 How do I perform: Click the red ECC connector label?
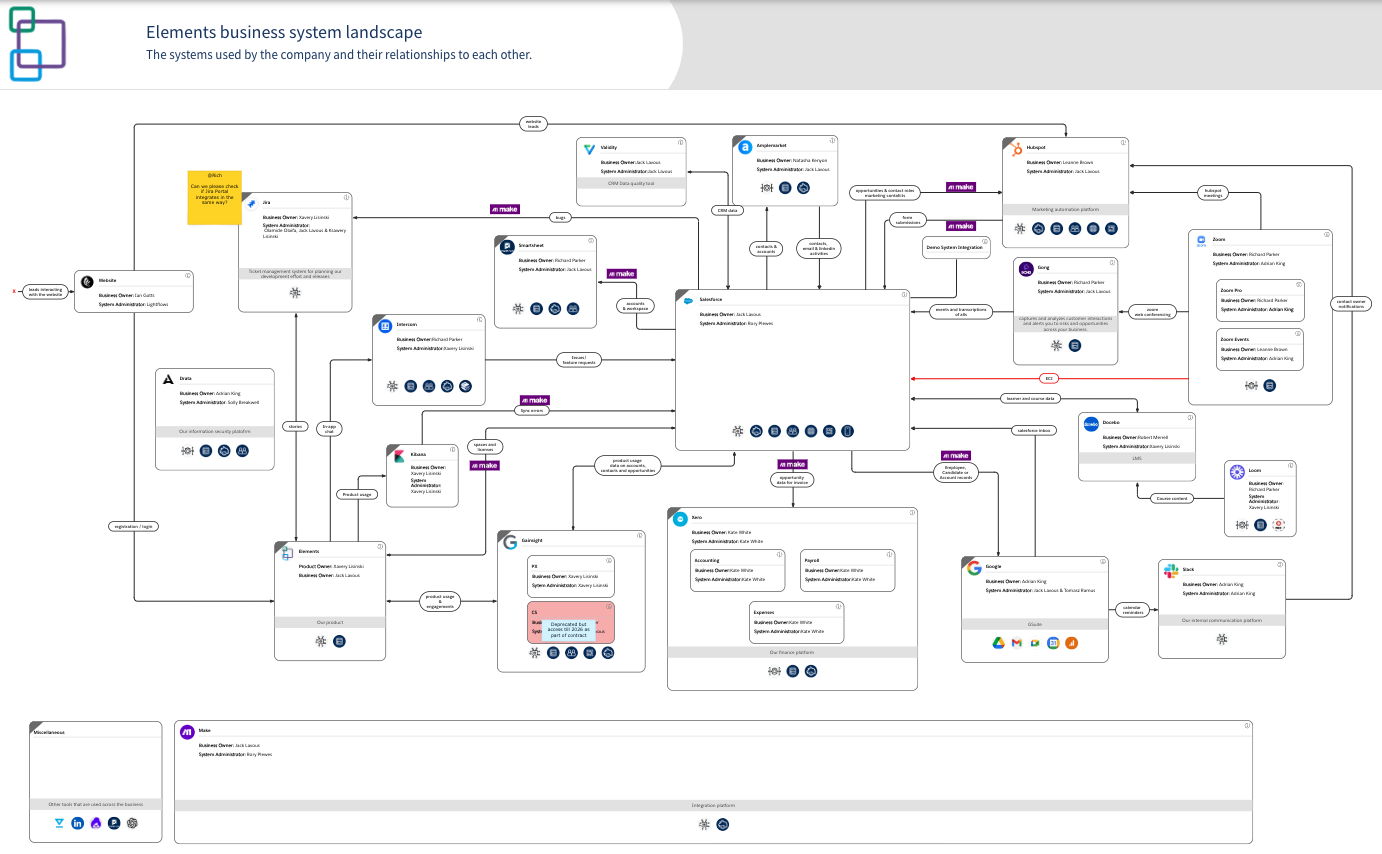(x=1049, y=379)
